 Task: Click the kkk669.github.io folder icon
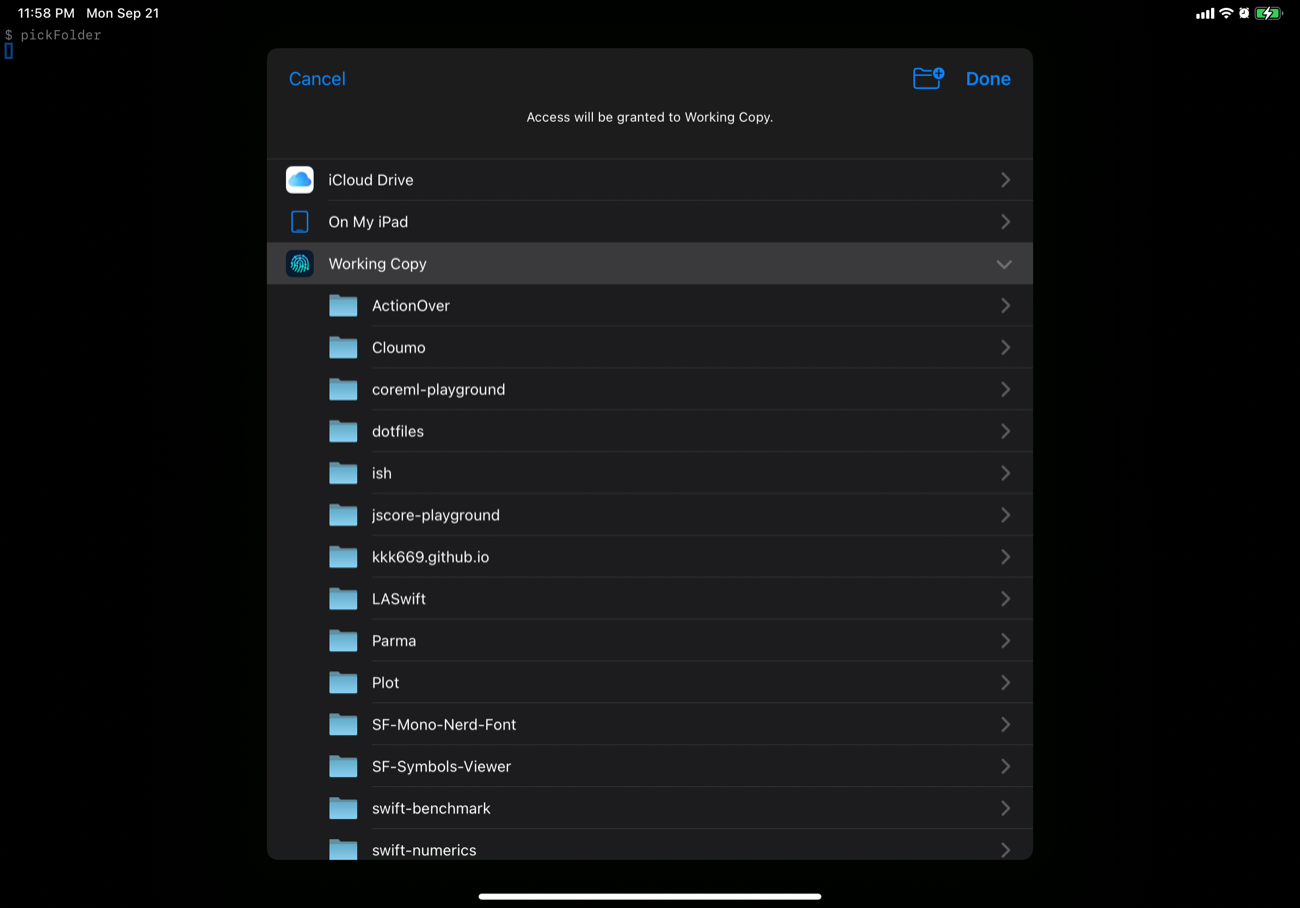click(343, 558)
